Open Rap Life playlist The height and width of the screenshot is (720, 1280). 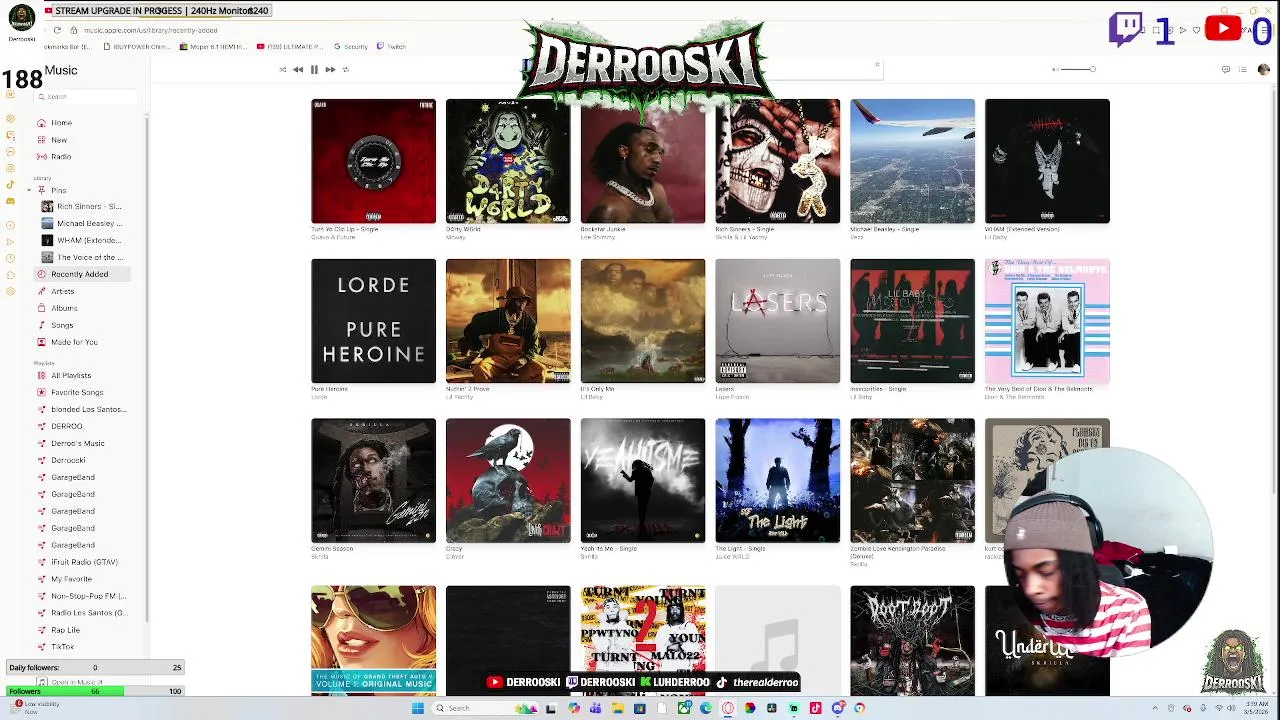click(x=65, y=630)
